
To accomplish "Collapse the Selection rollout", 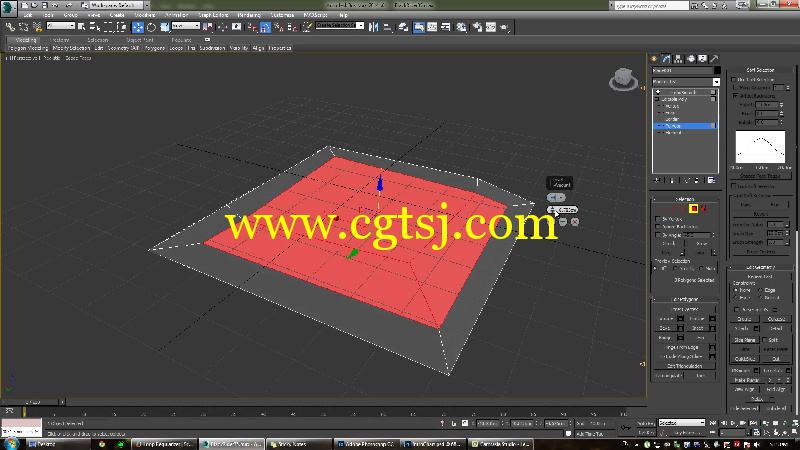I will coord(685,198).
